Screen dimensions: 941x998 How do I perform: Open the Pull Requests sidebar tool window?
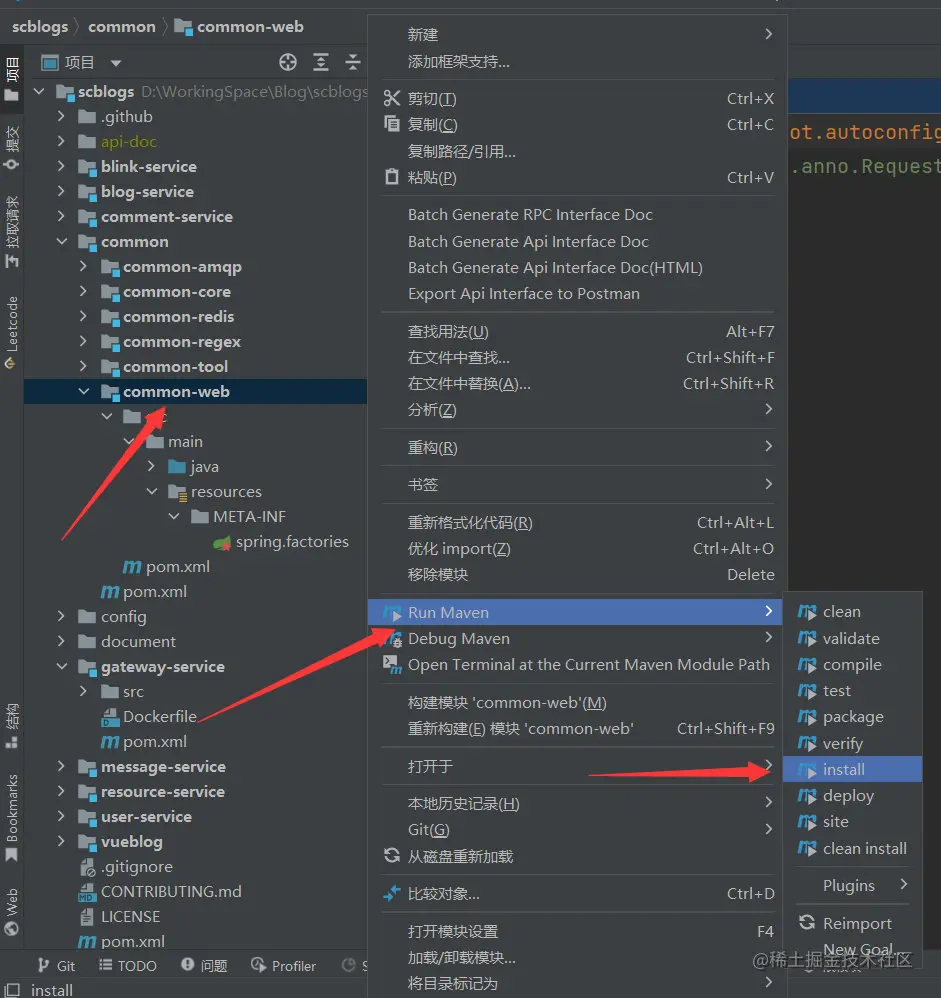11,232
